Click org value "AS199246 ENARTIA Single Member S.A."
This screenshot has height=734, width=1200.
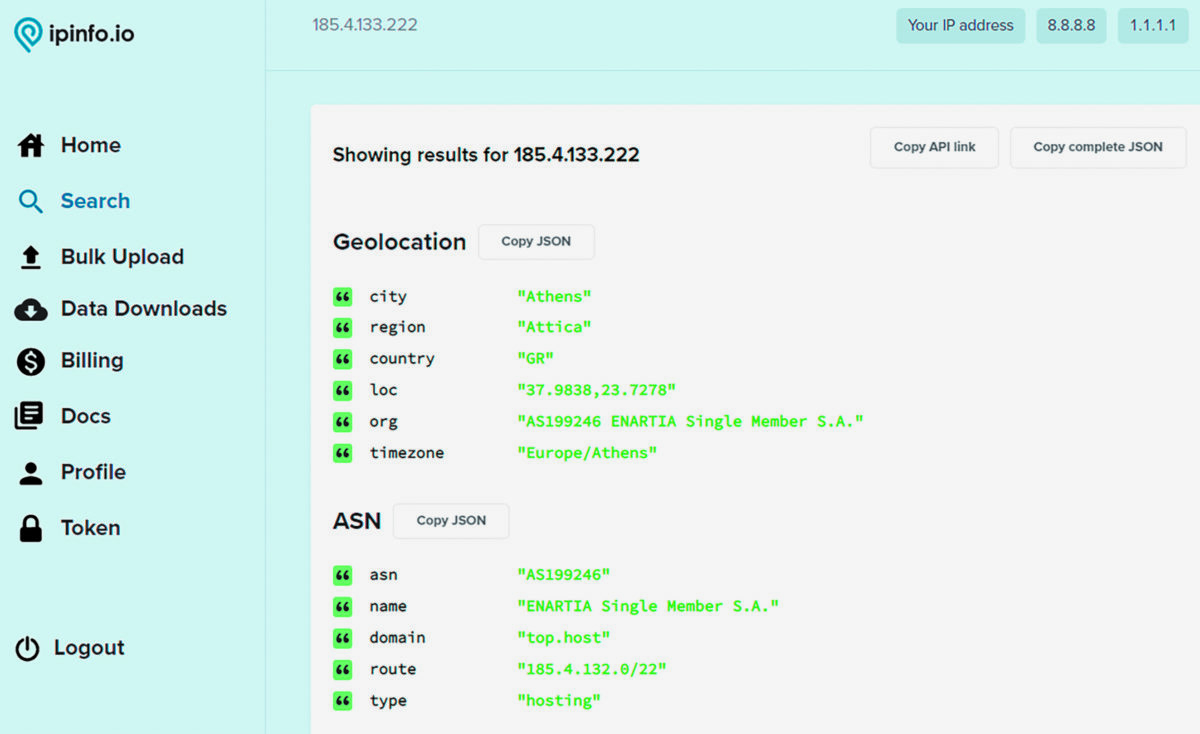[x=690, y=422]
